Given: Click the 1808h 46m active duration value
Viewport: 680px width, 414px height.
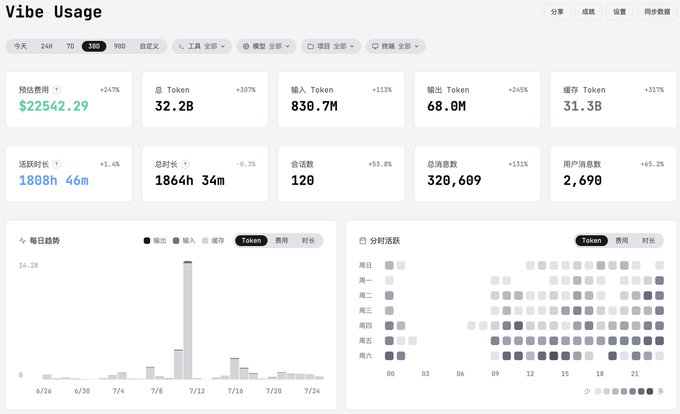Looking at the screenshot, I should point(53,180).
